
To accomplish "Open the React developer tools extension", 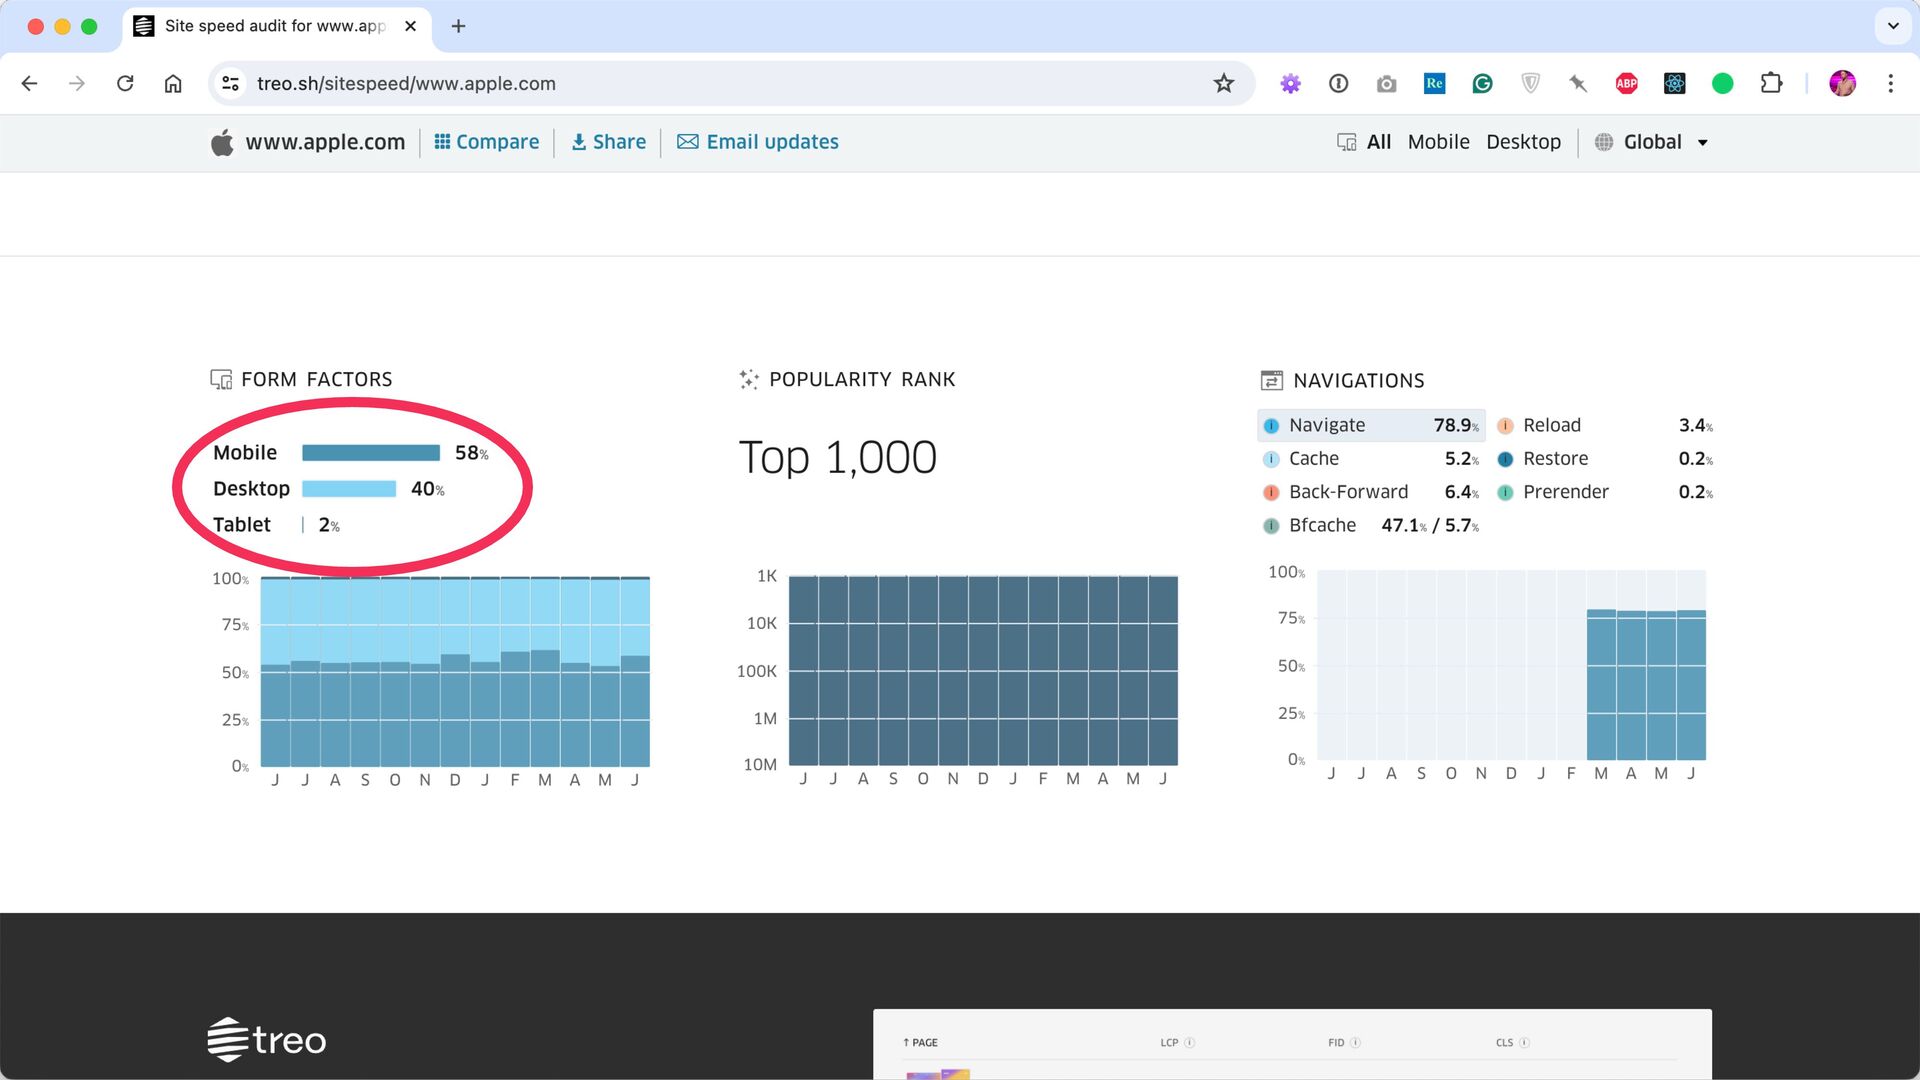I will (1675, 84).
